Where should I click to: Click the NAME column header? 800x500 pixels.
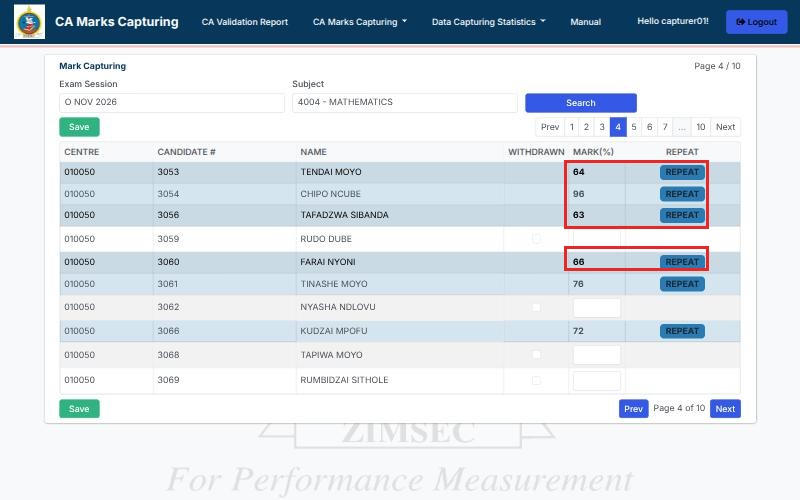click(313, 152)
